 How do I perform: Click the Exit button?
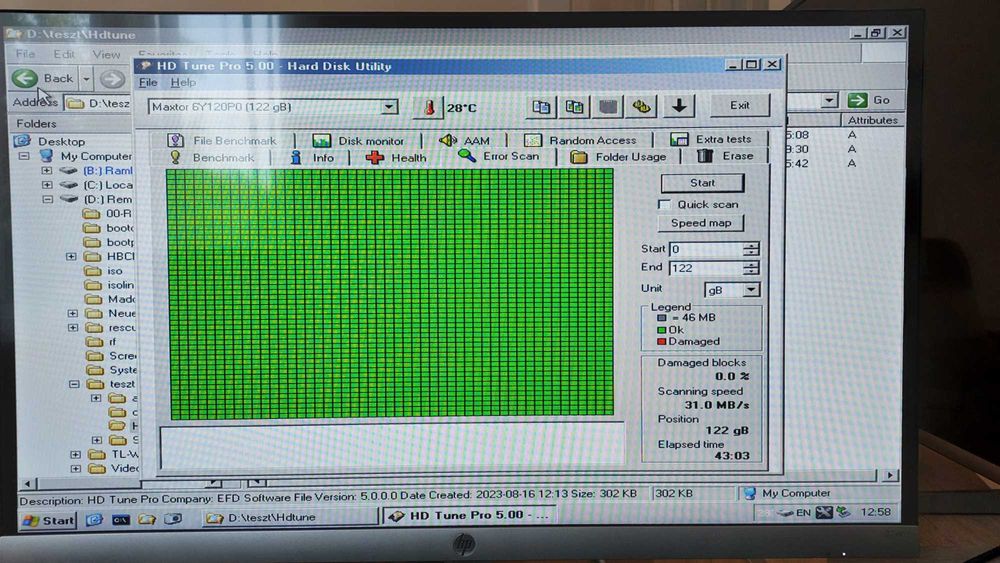[x=740, y=105]
